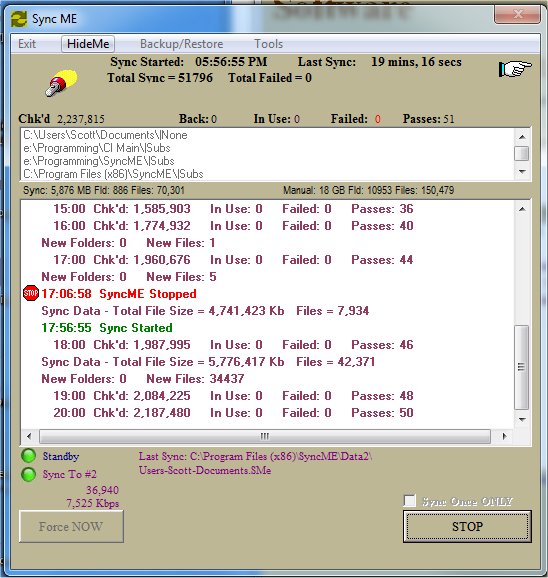The image size is (548, 578).
Task: Click log panel vertical scrollbar thumb
Action: [521, 367]
